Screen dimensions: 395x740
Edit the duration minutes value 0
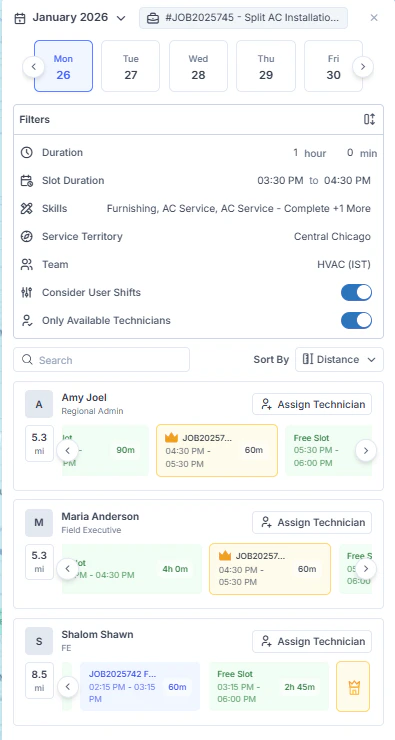[x=350, y=152]
